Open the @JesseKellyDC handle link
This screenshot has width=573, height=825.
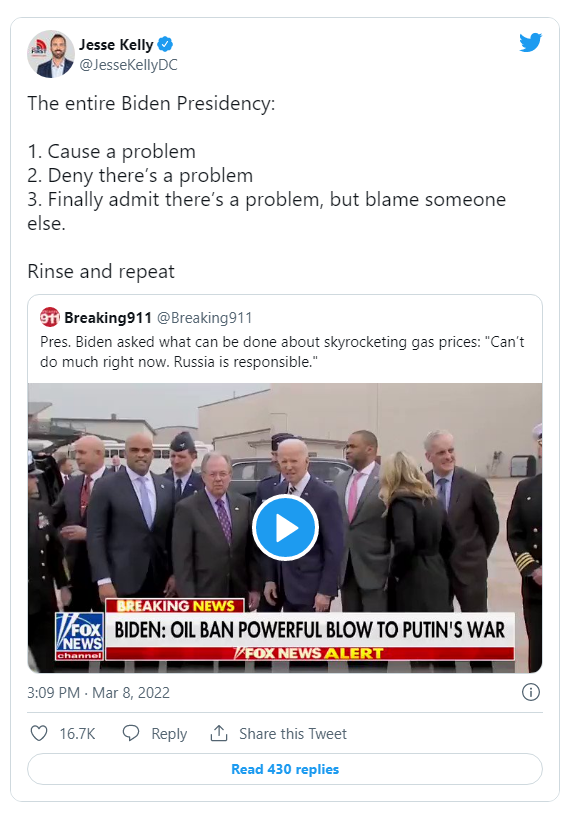(x=128, y=65)
